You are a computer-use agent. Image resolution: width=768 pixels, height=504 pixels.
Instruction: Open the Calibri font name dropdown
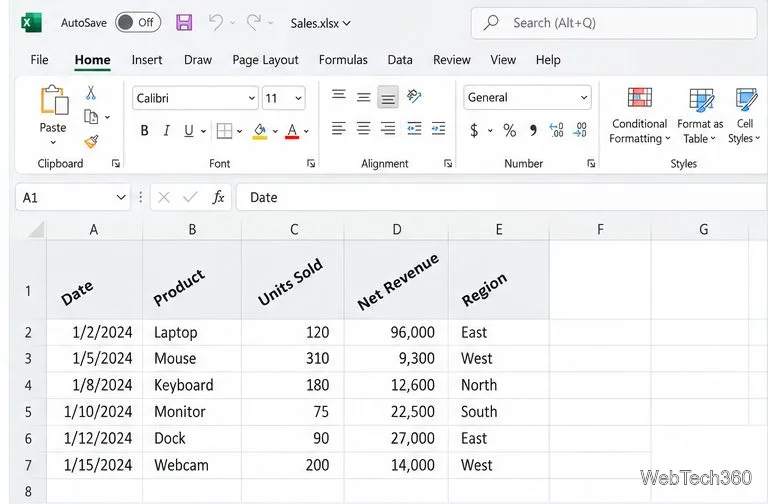click(x=195, y=98)
